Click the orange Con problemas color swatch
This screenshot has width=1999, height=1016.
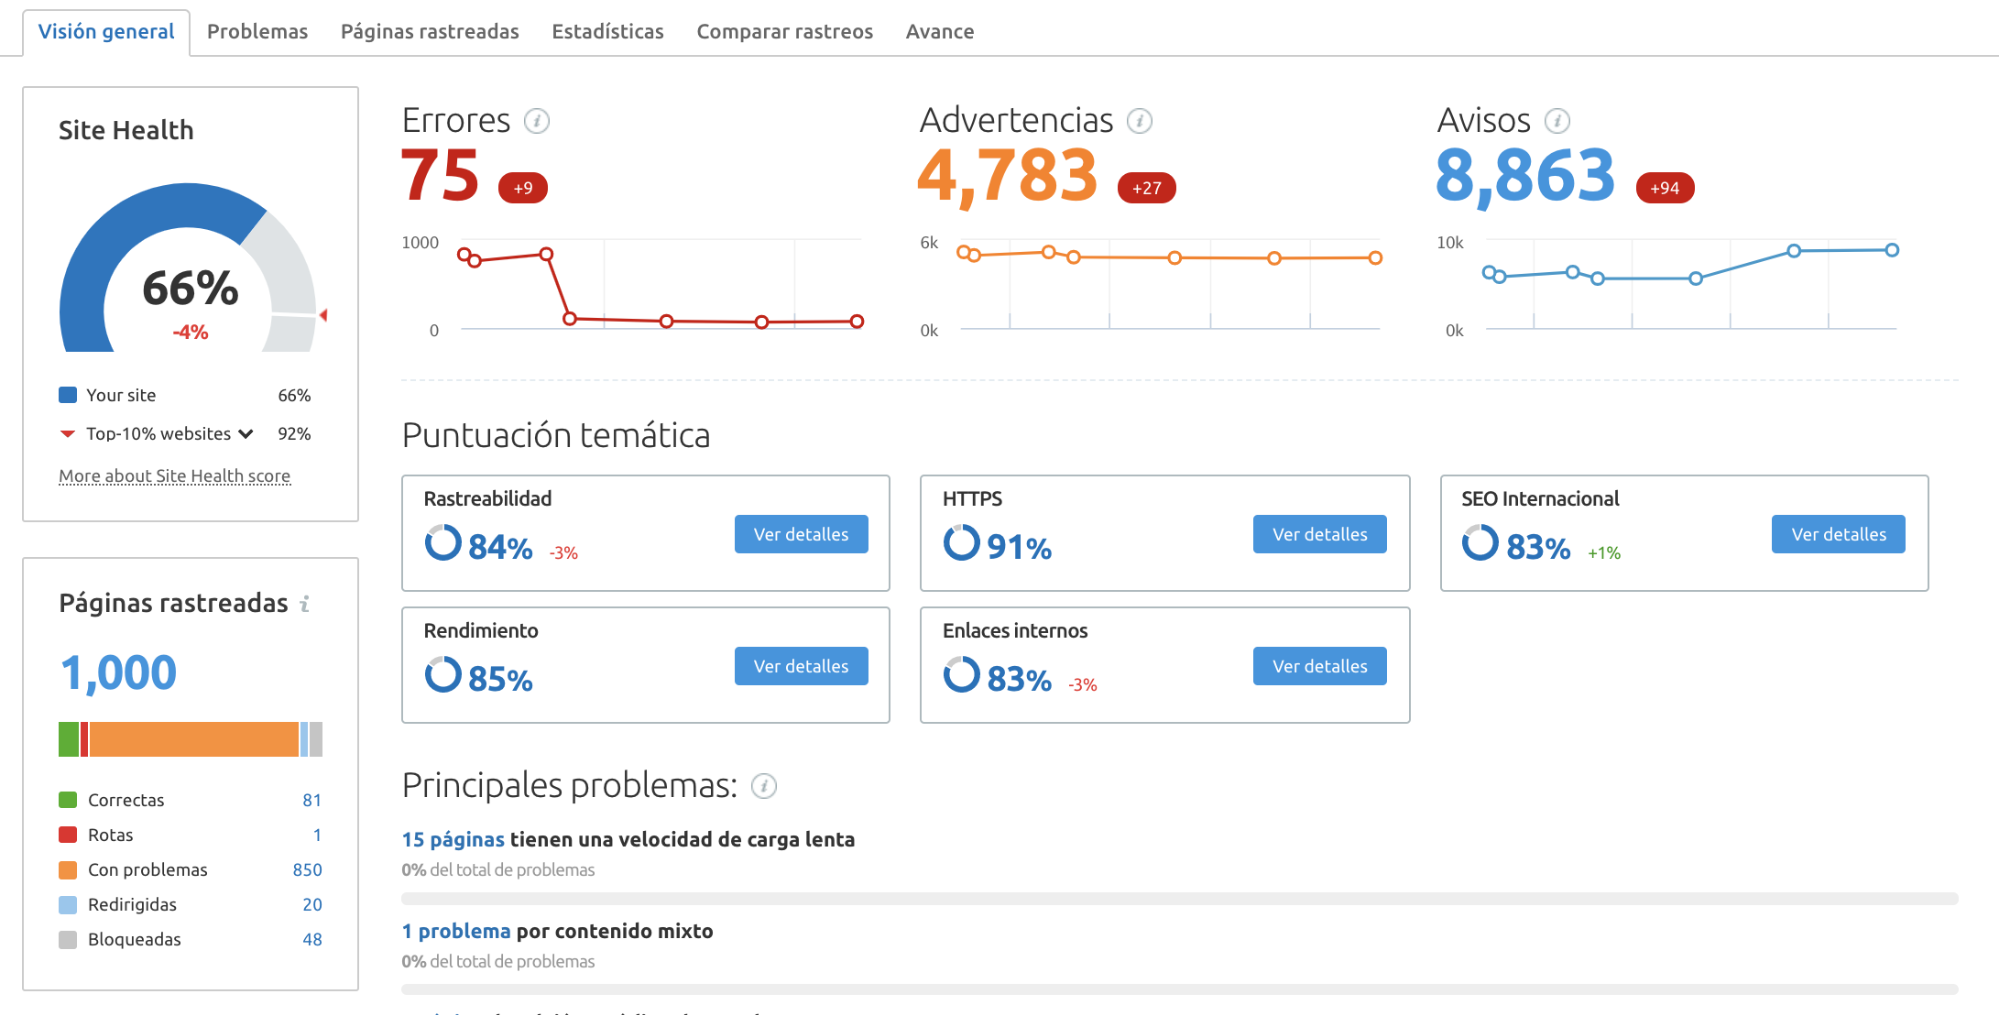(x=68, y=870)
